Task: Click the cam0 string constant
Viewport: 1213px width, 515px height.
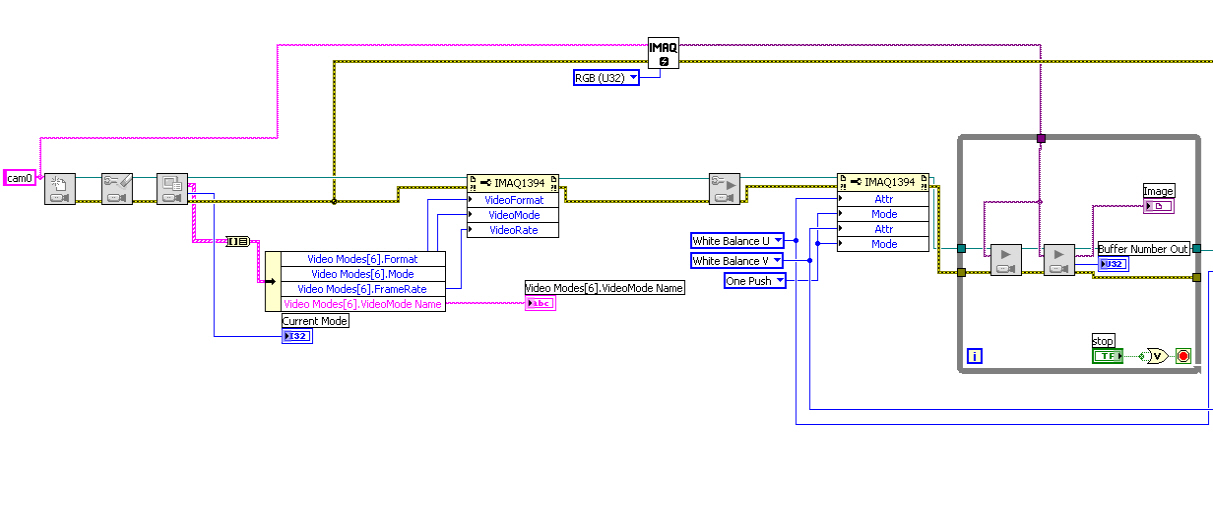Action: coord(20,178)
